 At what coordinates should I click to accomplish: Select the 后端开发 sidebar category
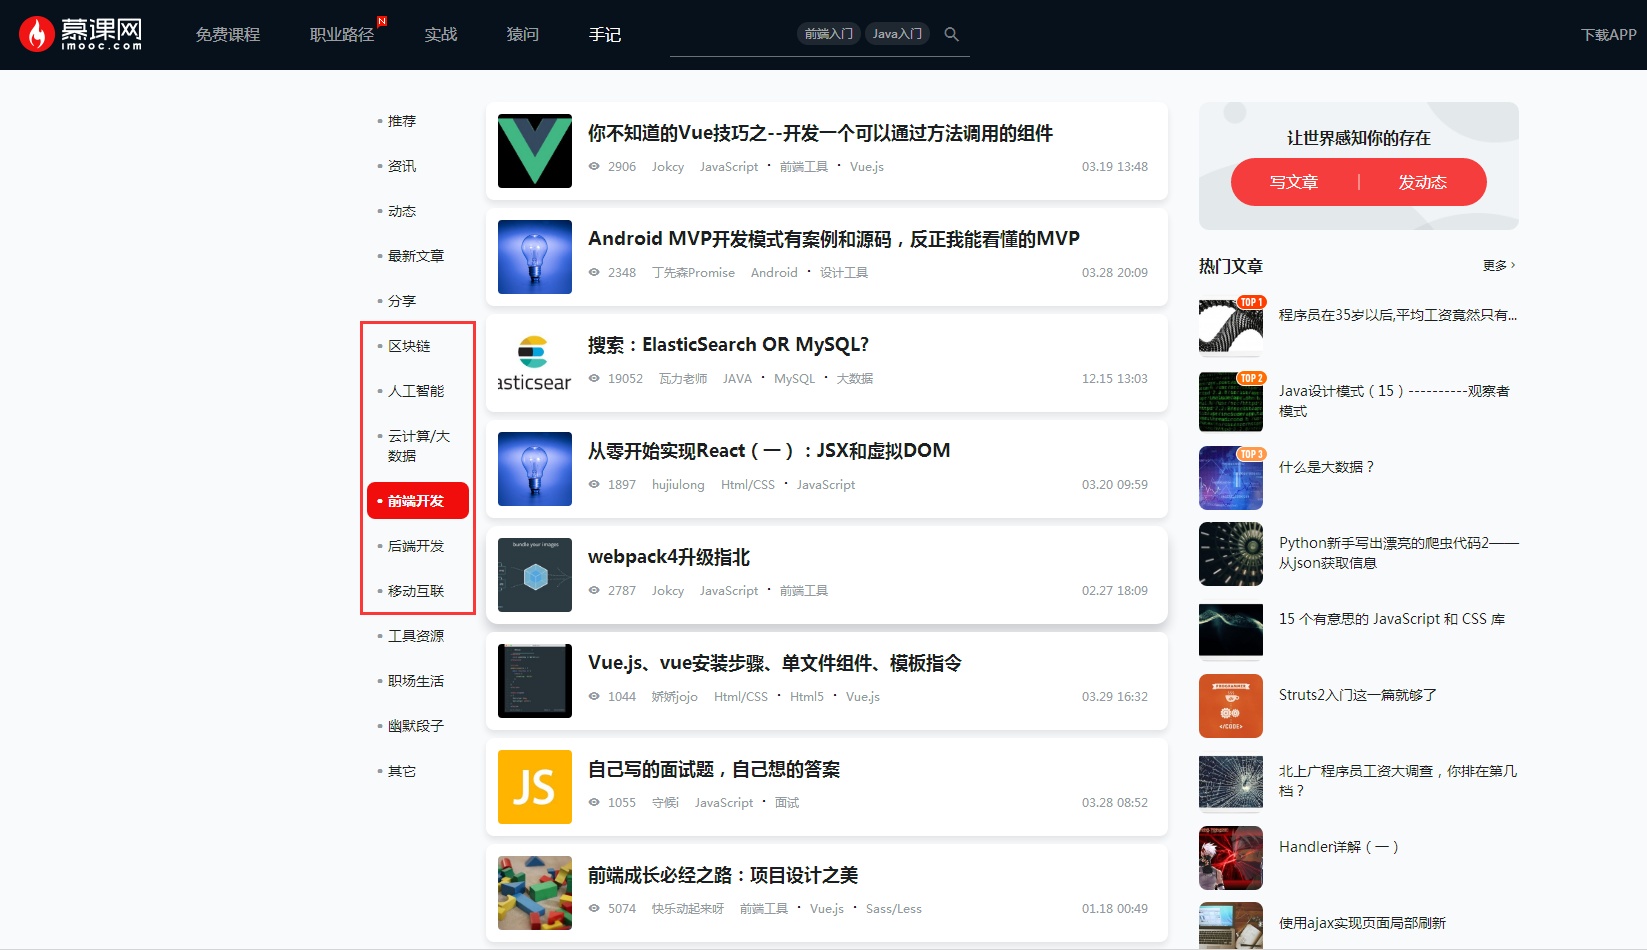[415, 546]
